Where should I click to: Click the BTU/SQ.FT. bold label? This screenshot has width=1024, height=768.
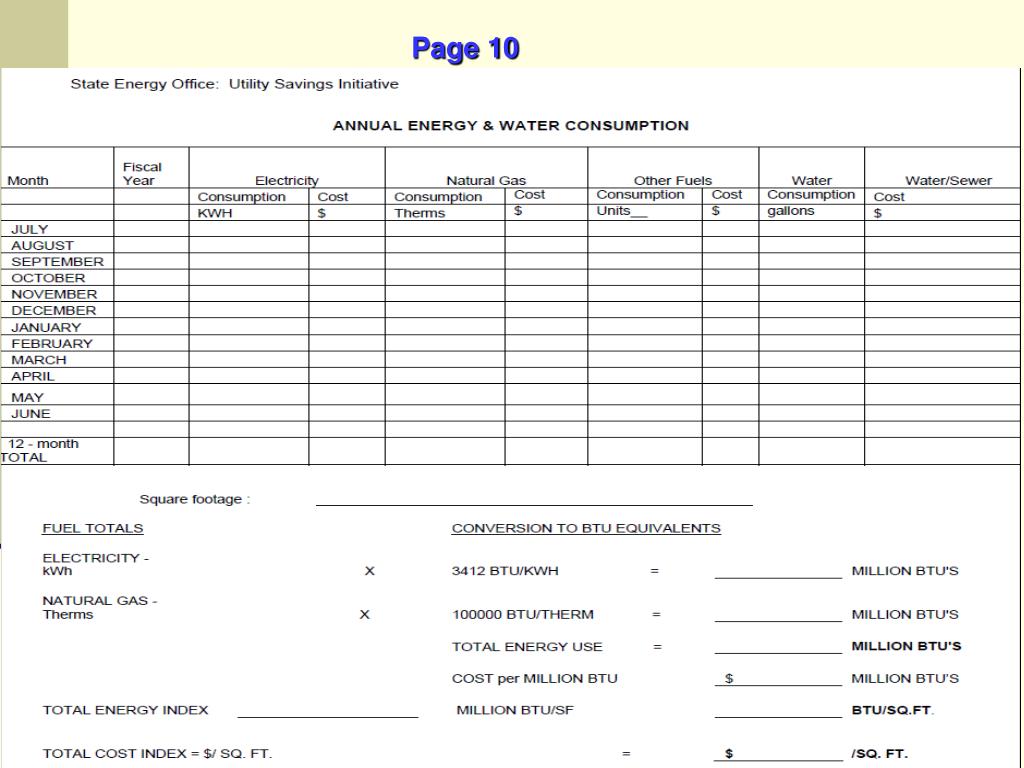893,711
